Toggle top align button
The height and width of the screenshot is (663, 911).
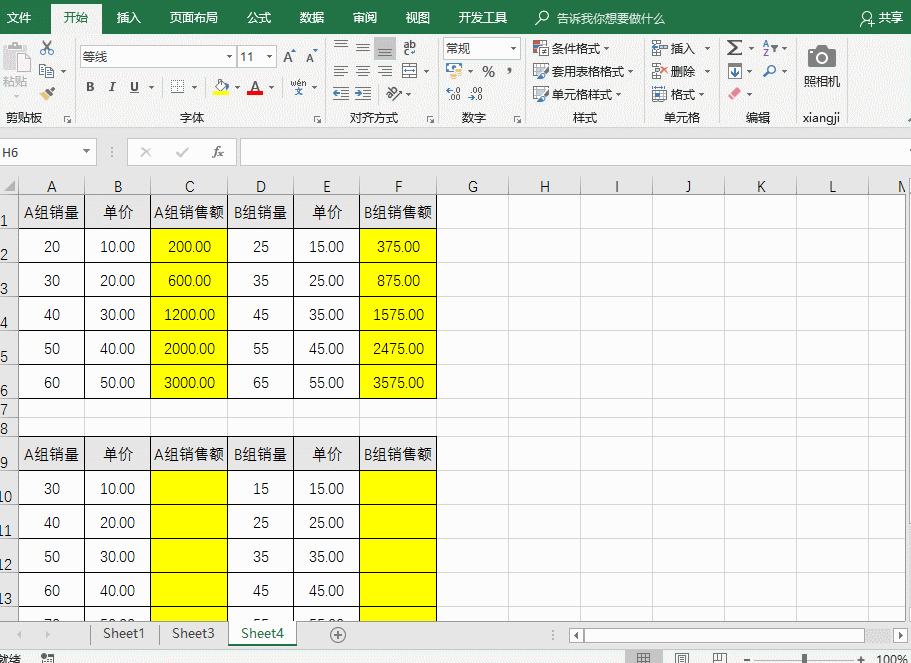pyautogui.click(x=341, y=48)
